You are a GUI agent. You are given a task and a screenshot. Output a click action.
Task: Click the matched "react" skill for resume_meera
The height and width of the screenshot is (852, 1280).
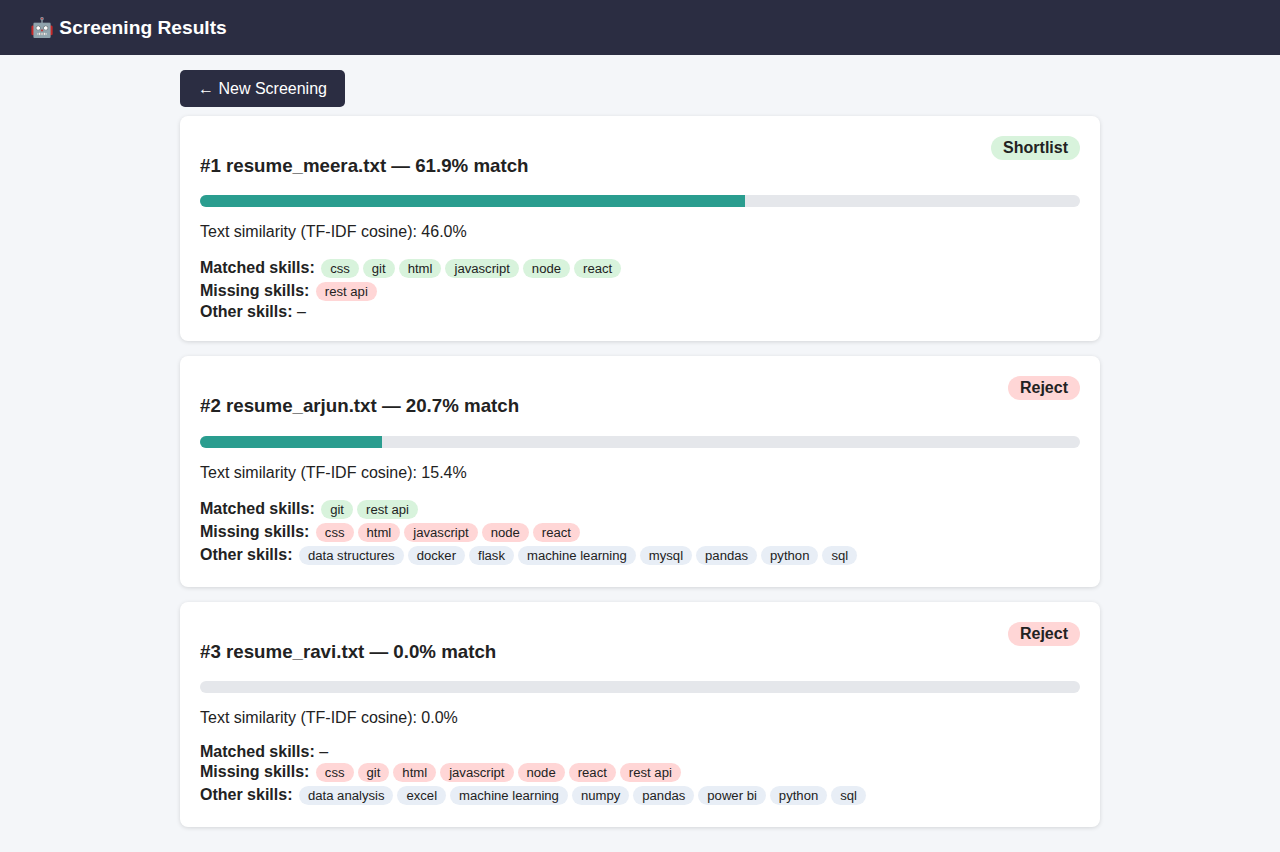(597, 268)
